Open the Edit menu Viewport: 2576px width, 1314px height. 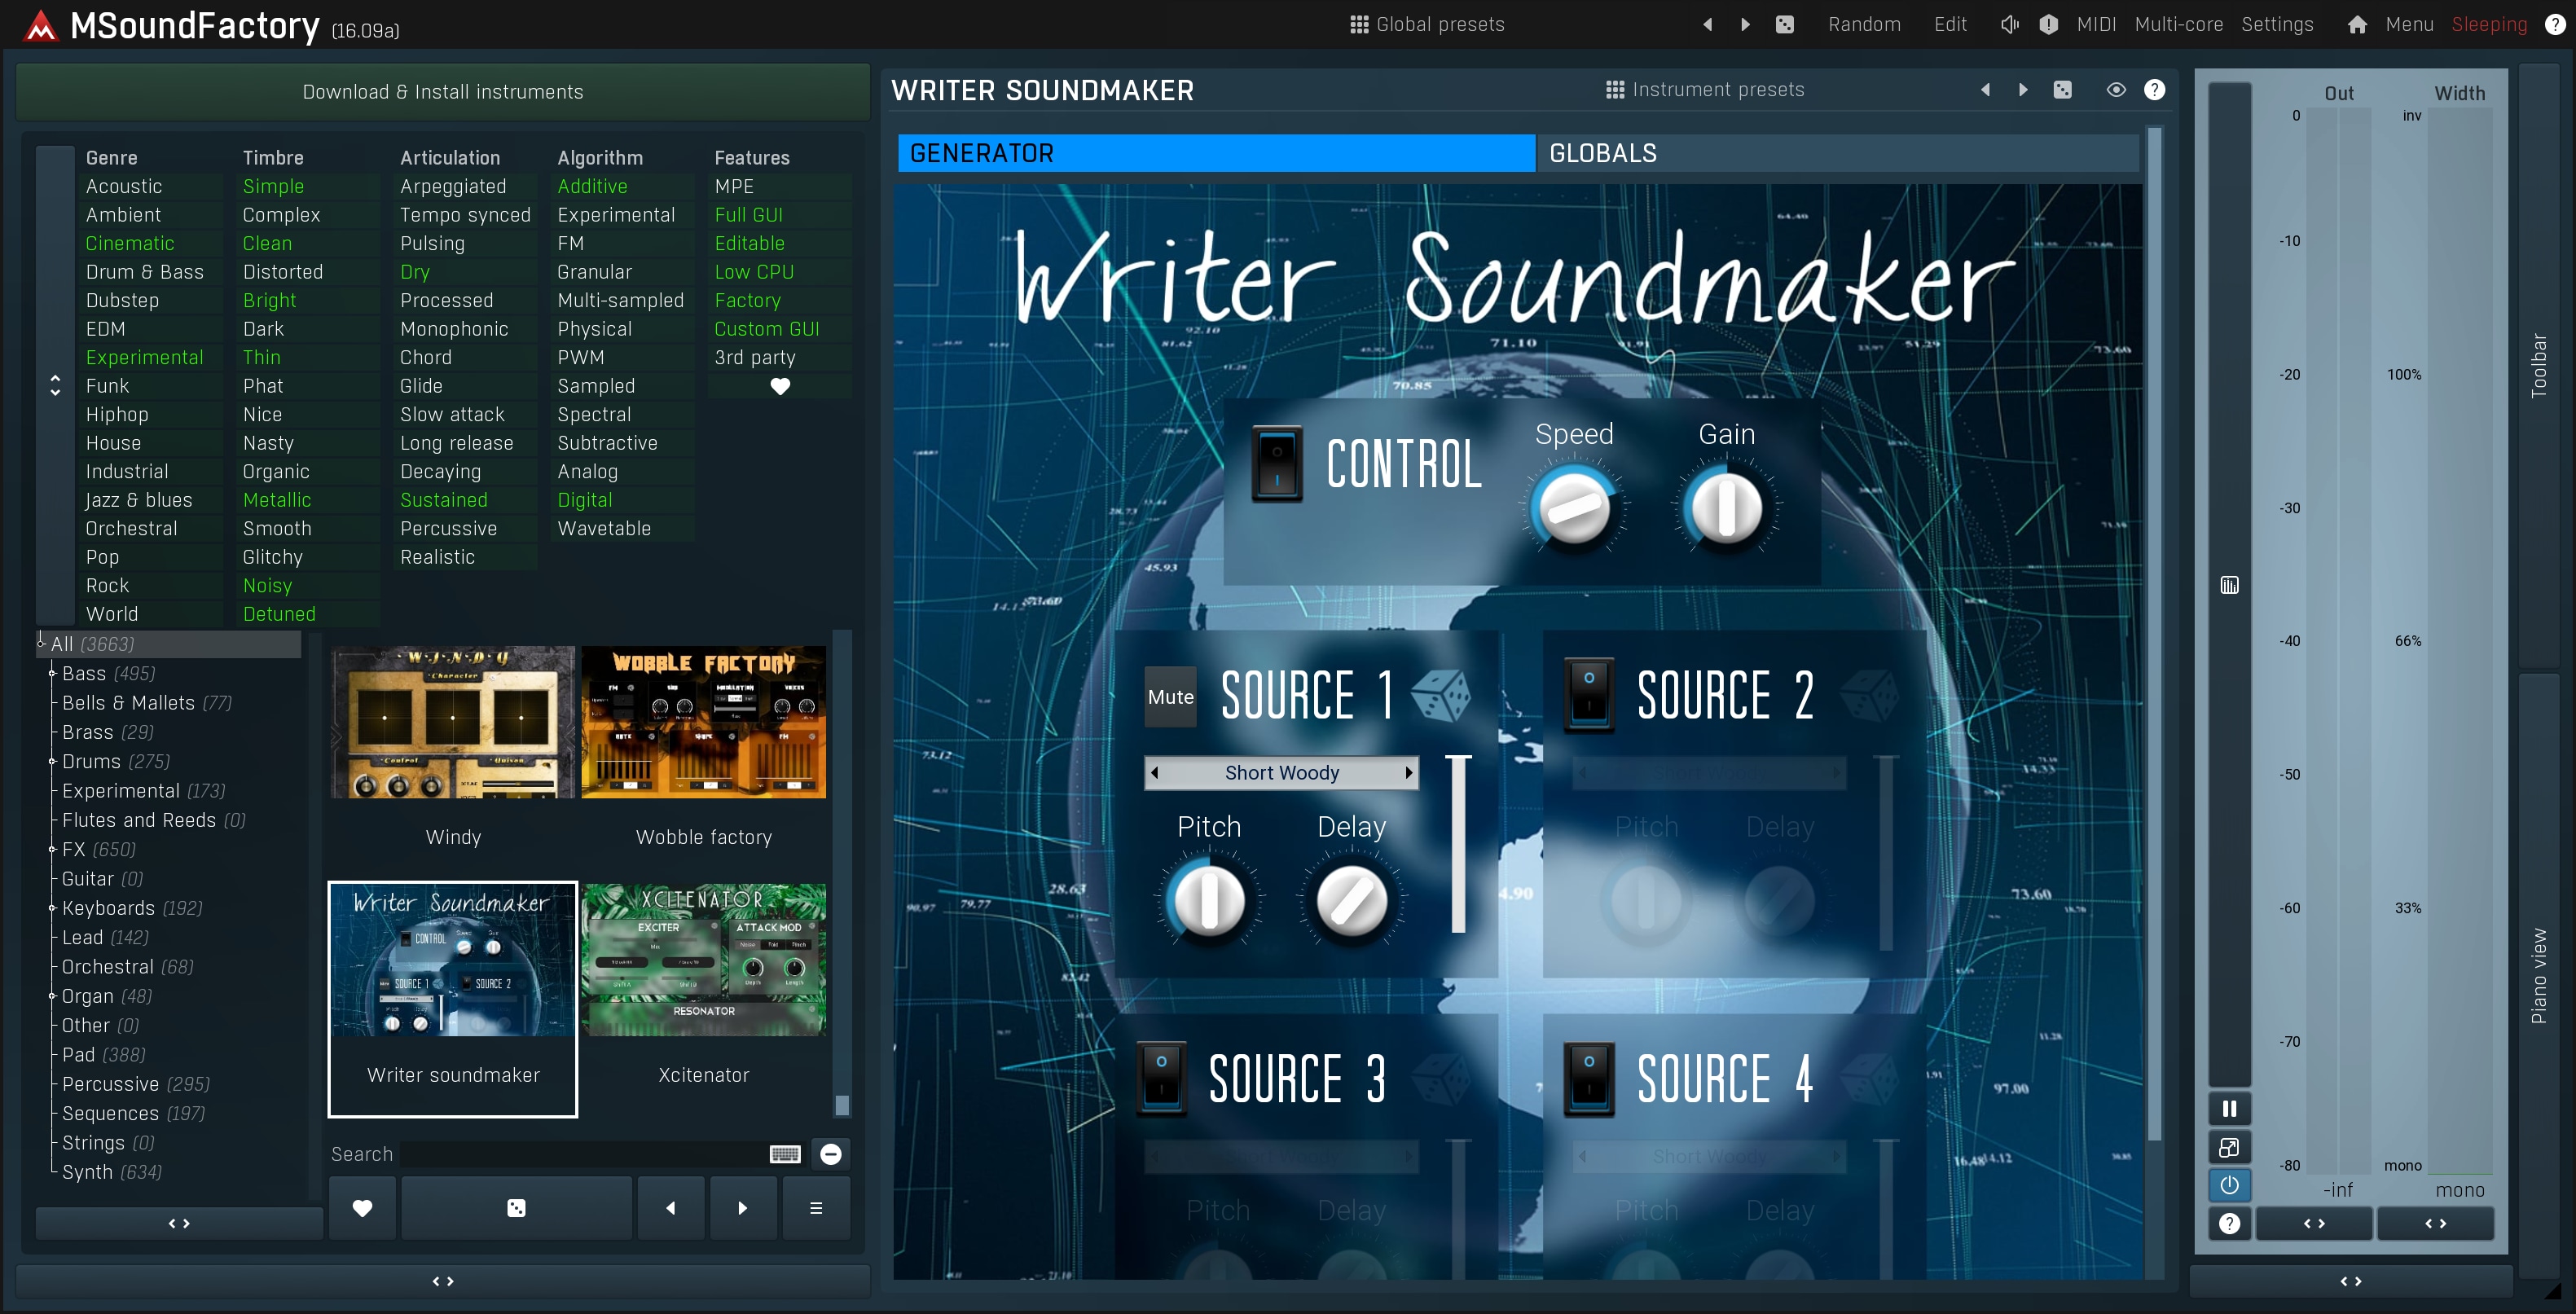tap(1950, 24)
